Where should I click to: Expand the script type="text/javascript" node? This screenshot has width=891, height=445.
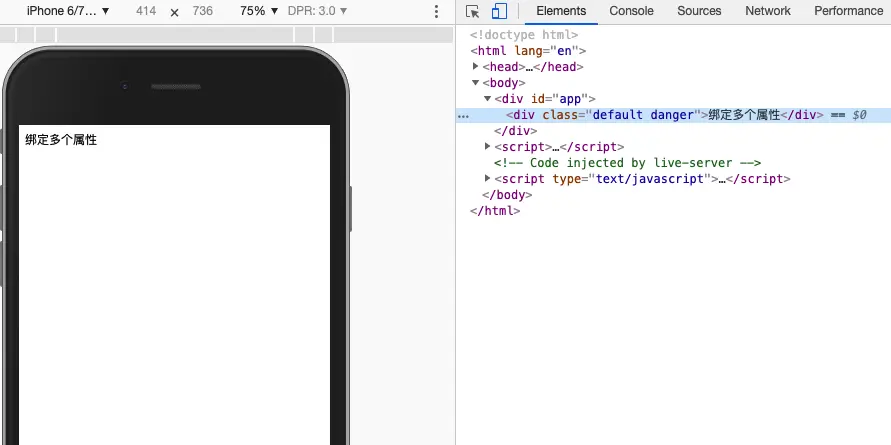[488, 178]
